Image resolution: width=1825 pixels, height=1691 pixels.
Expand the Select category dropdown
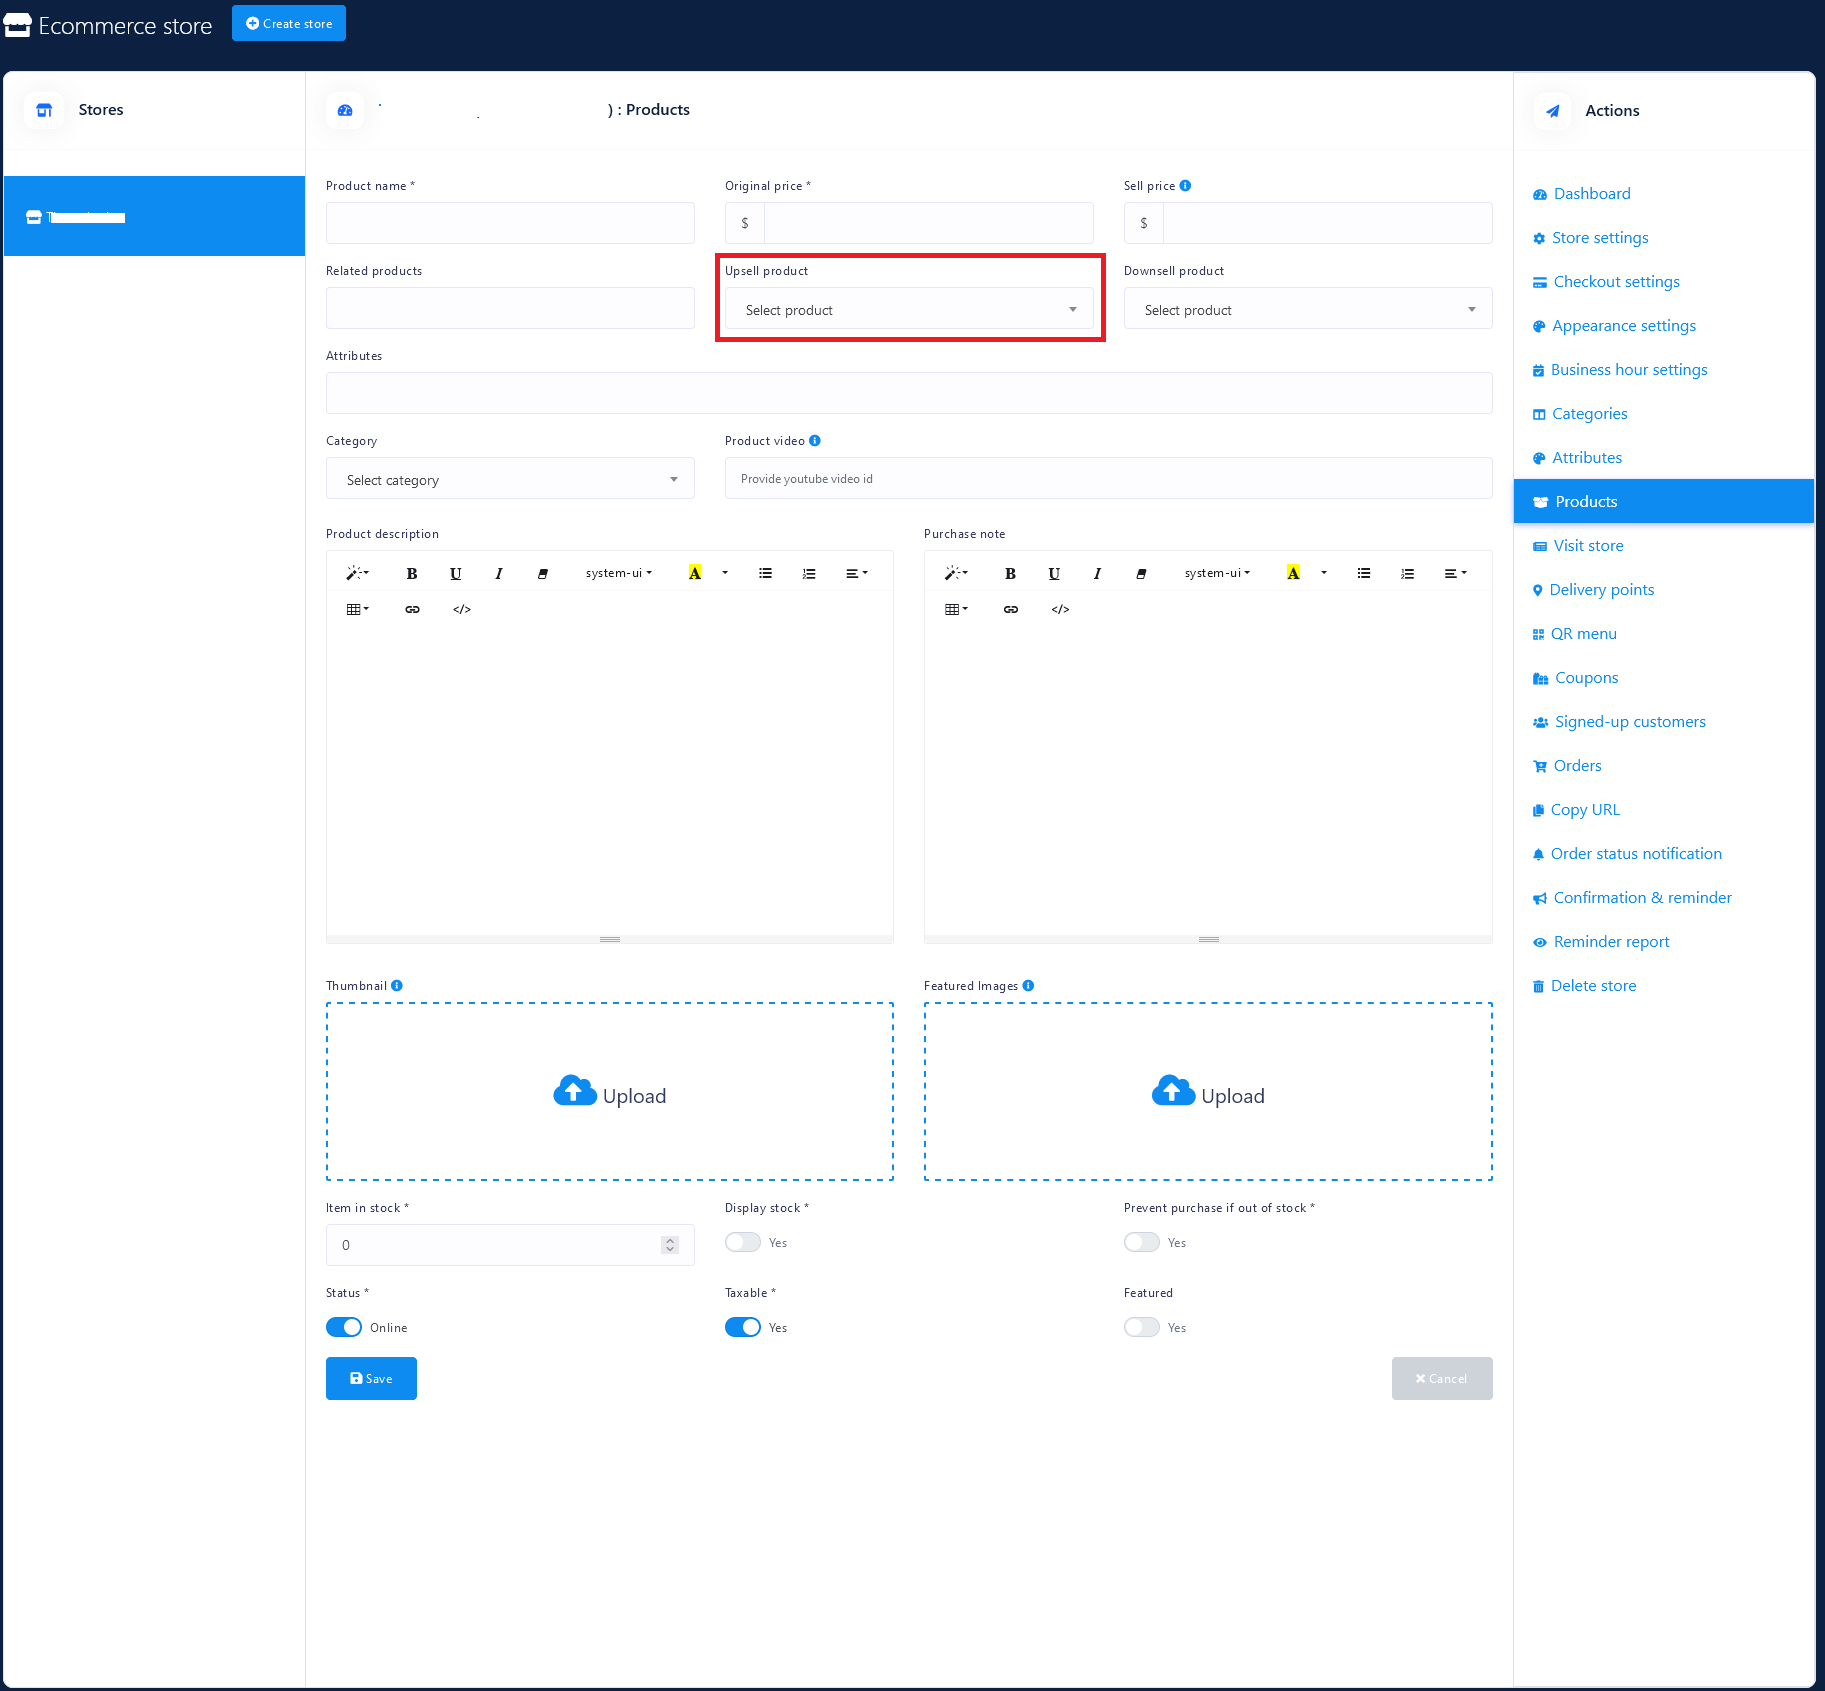pos(510,480)
